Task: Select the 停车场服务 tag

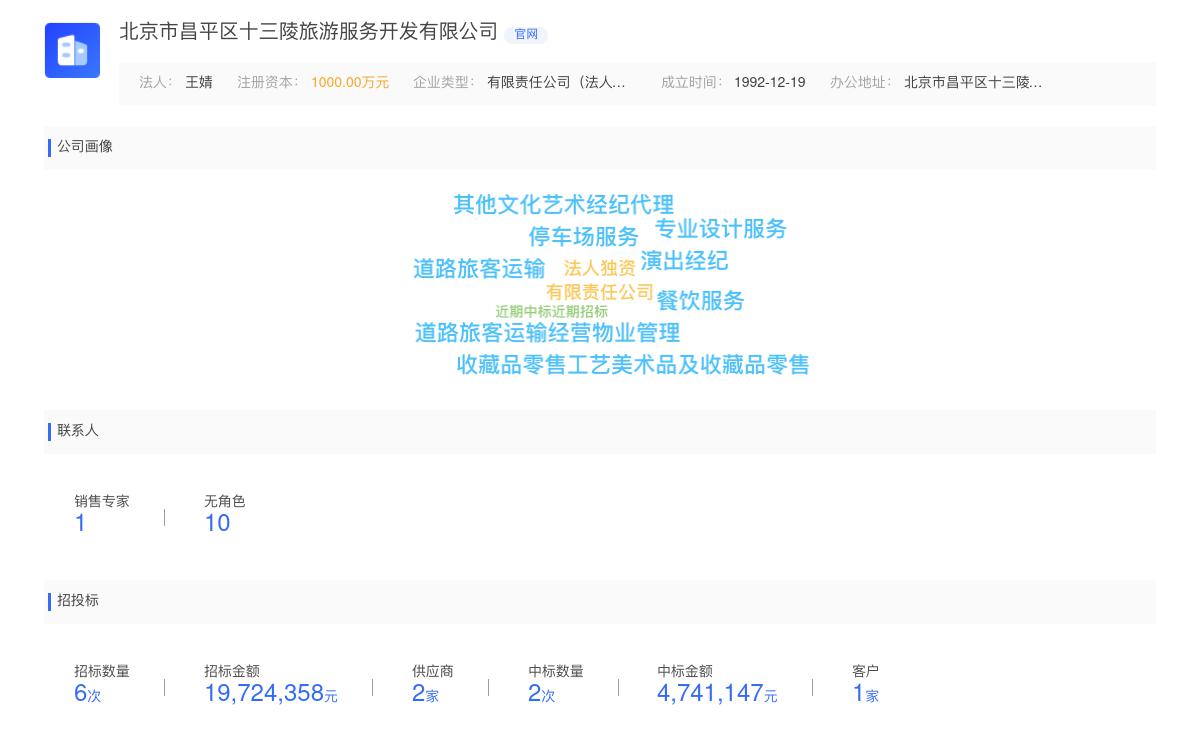Action: tap(583, 237)
